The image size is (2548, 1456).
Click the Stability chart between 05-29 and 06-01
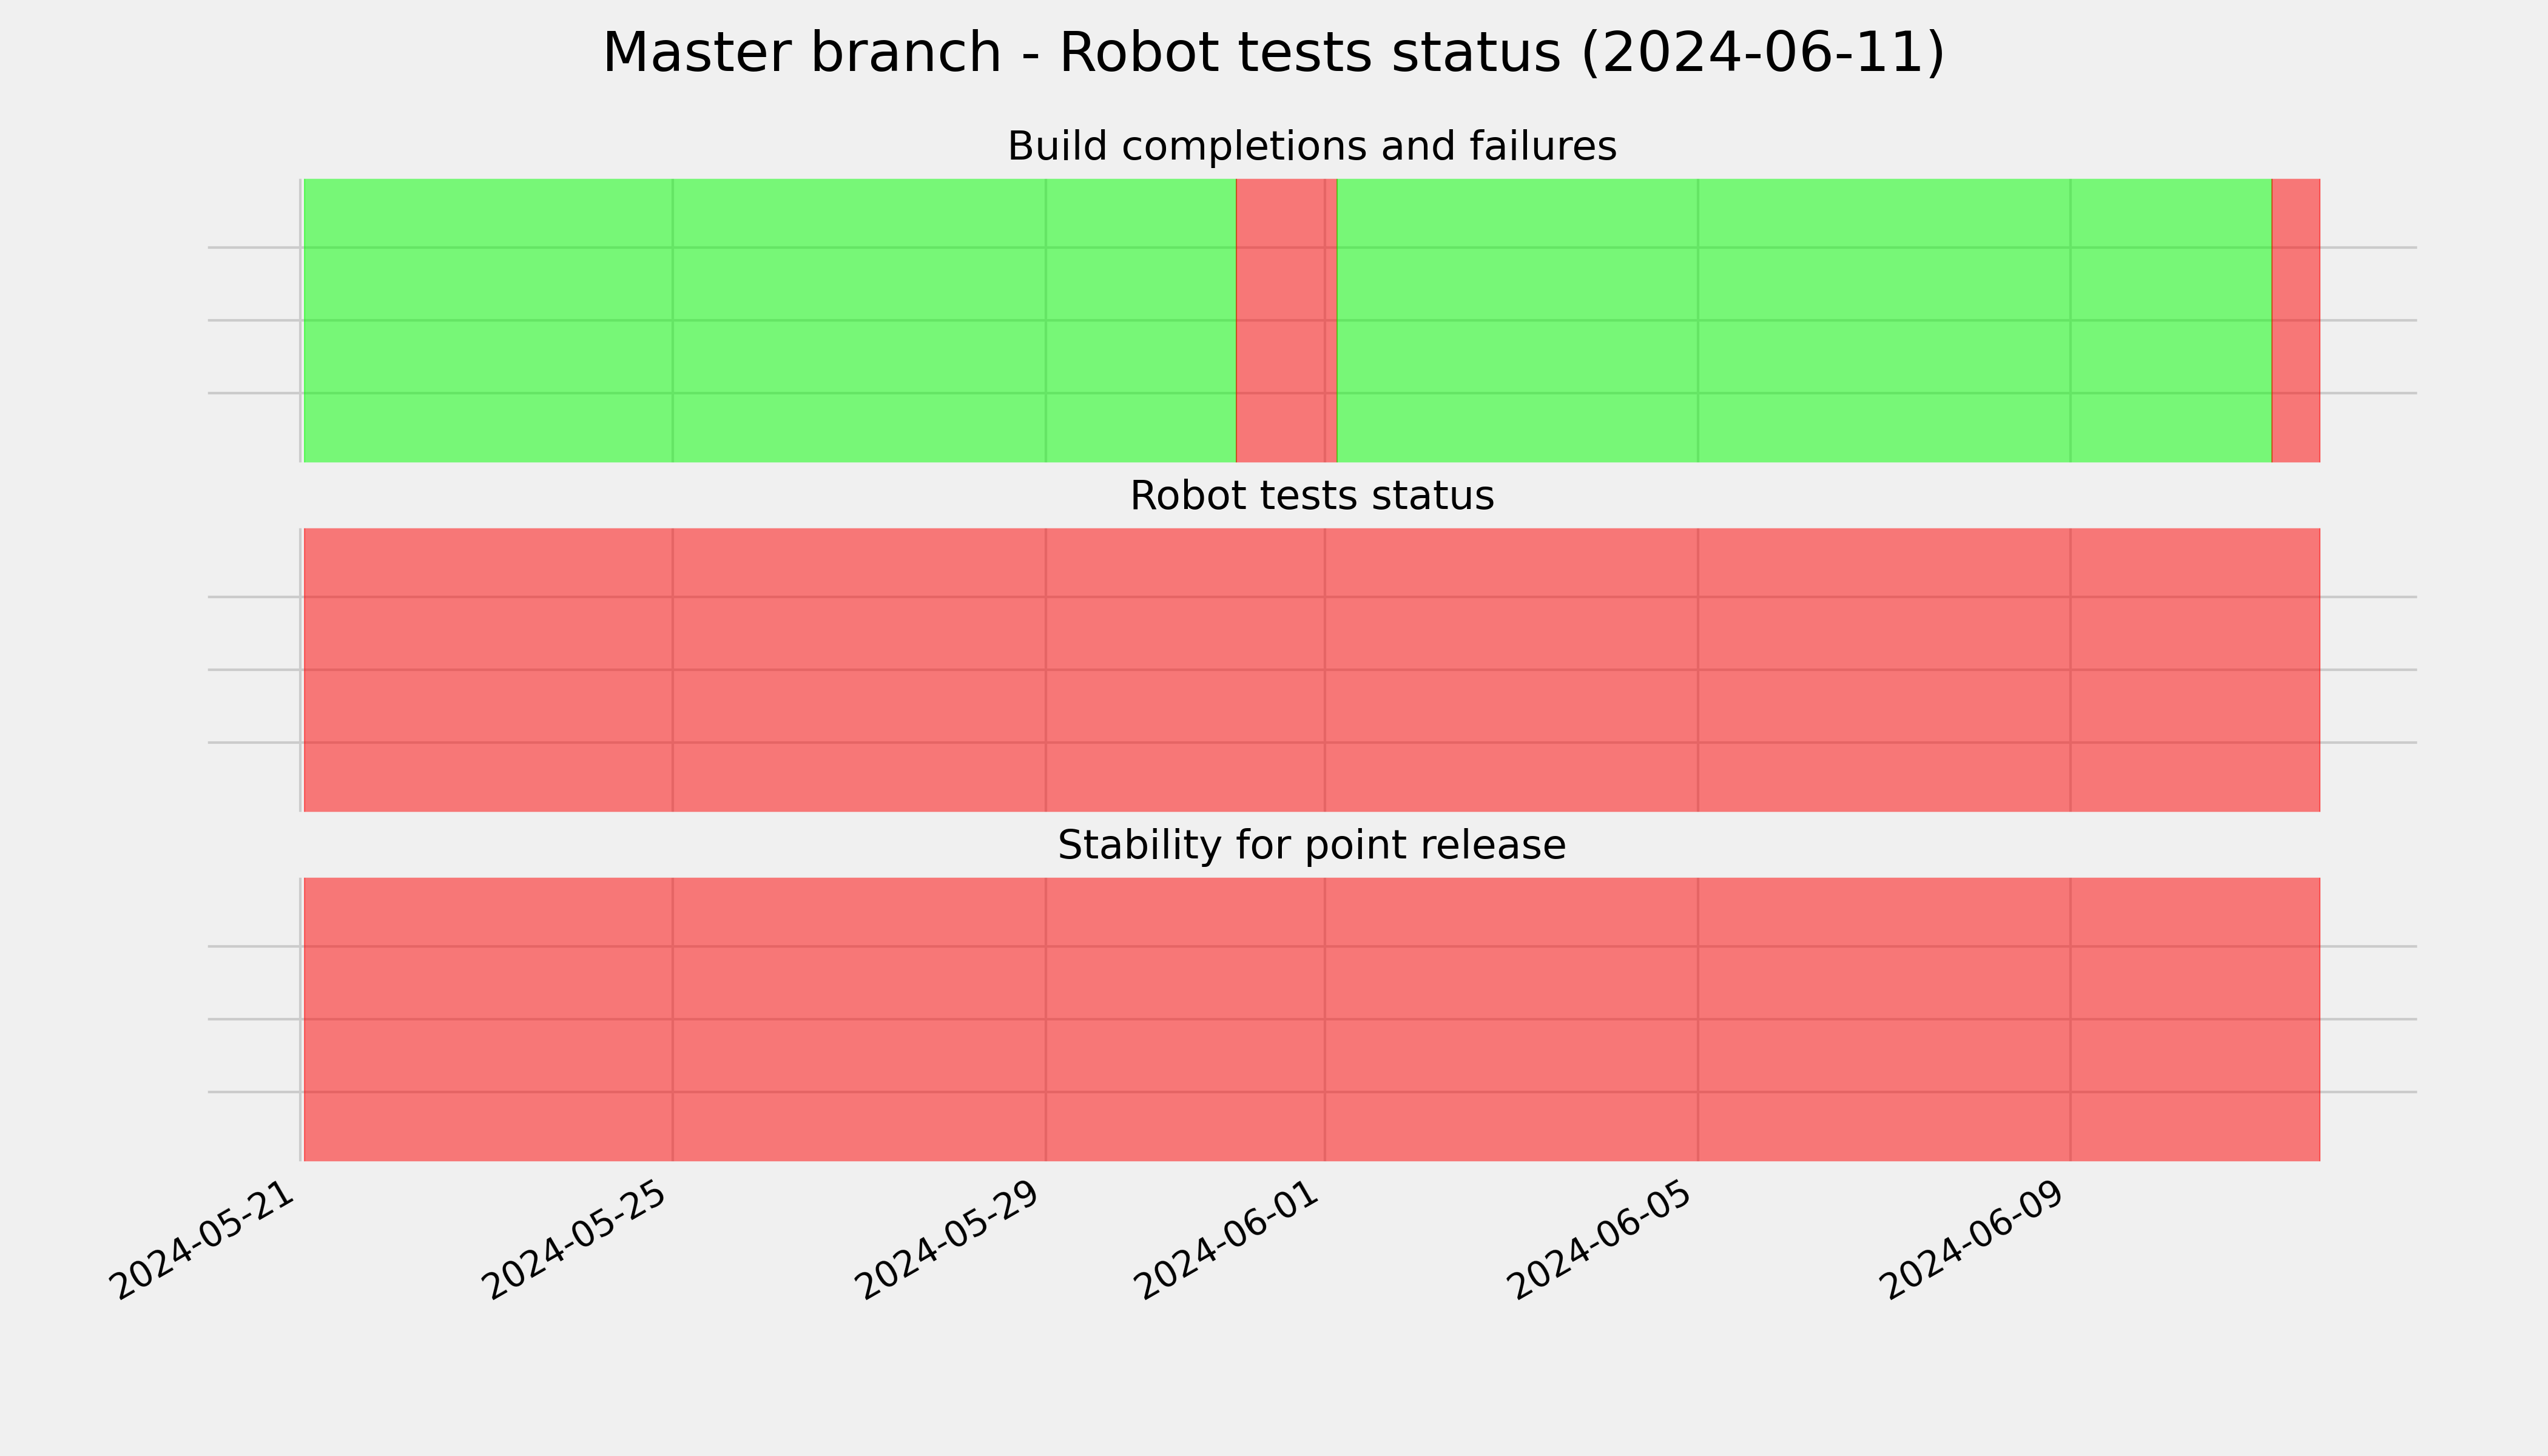[x=1185, y=1019]
